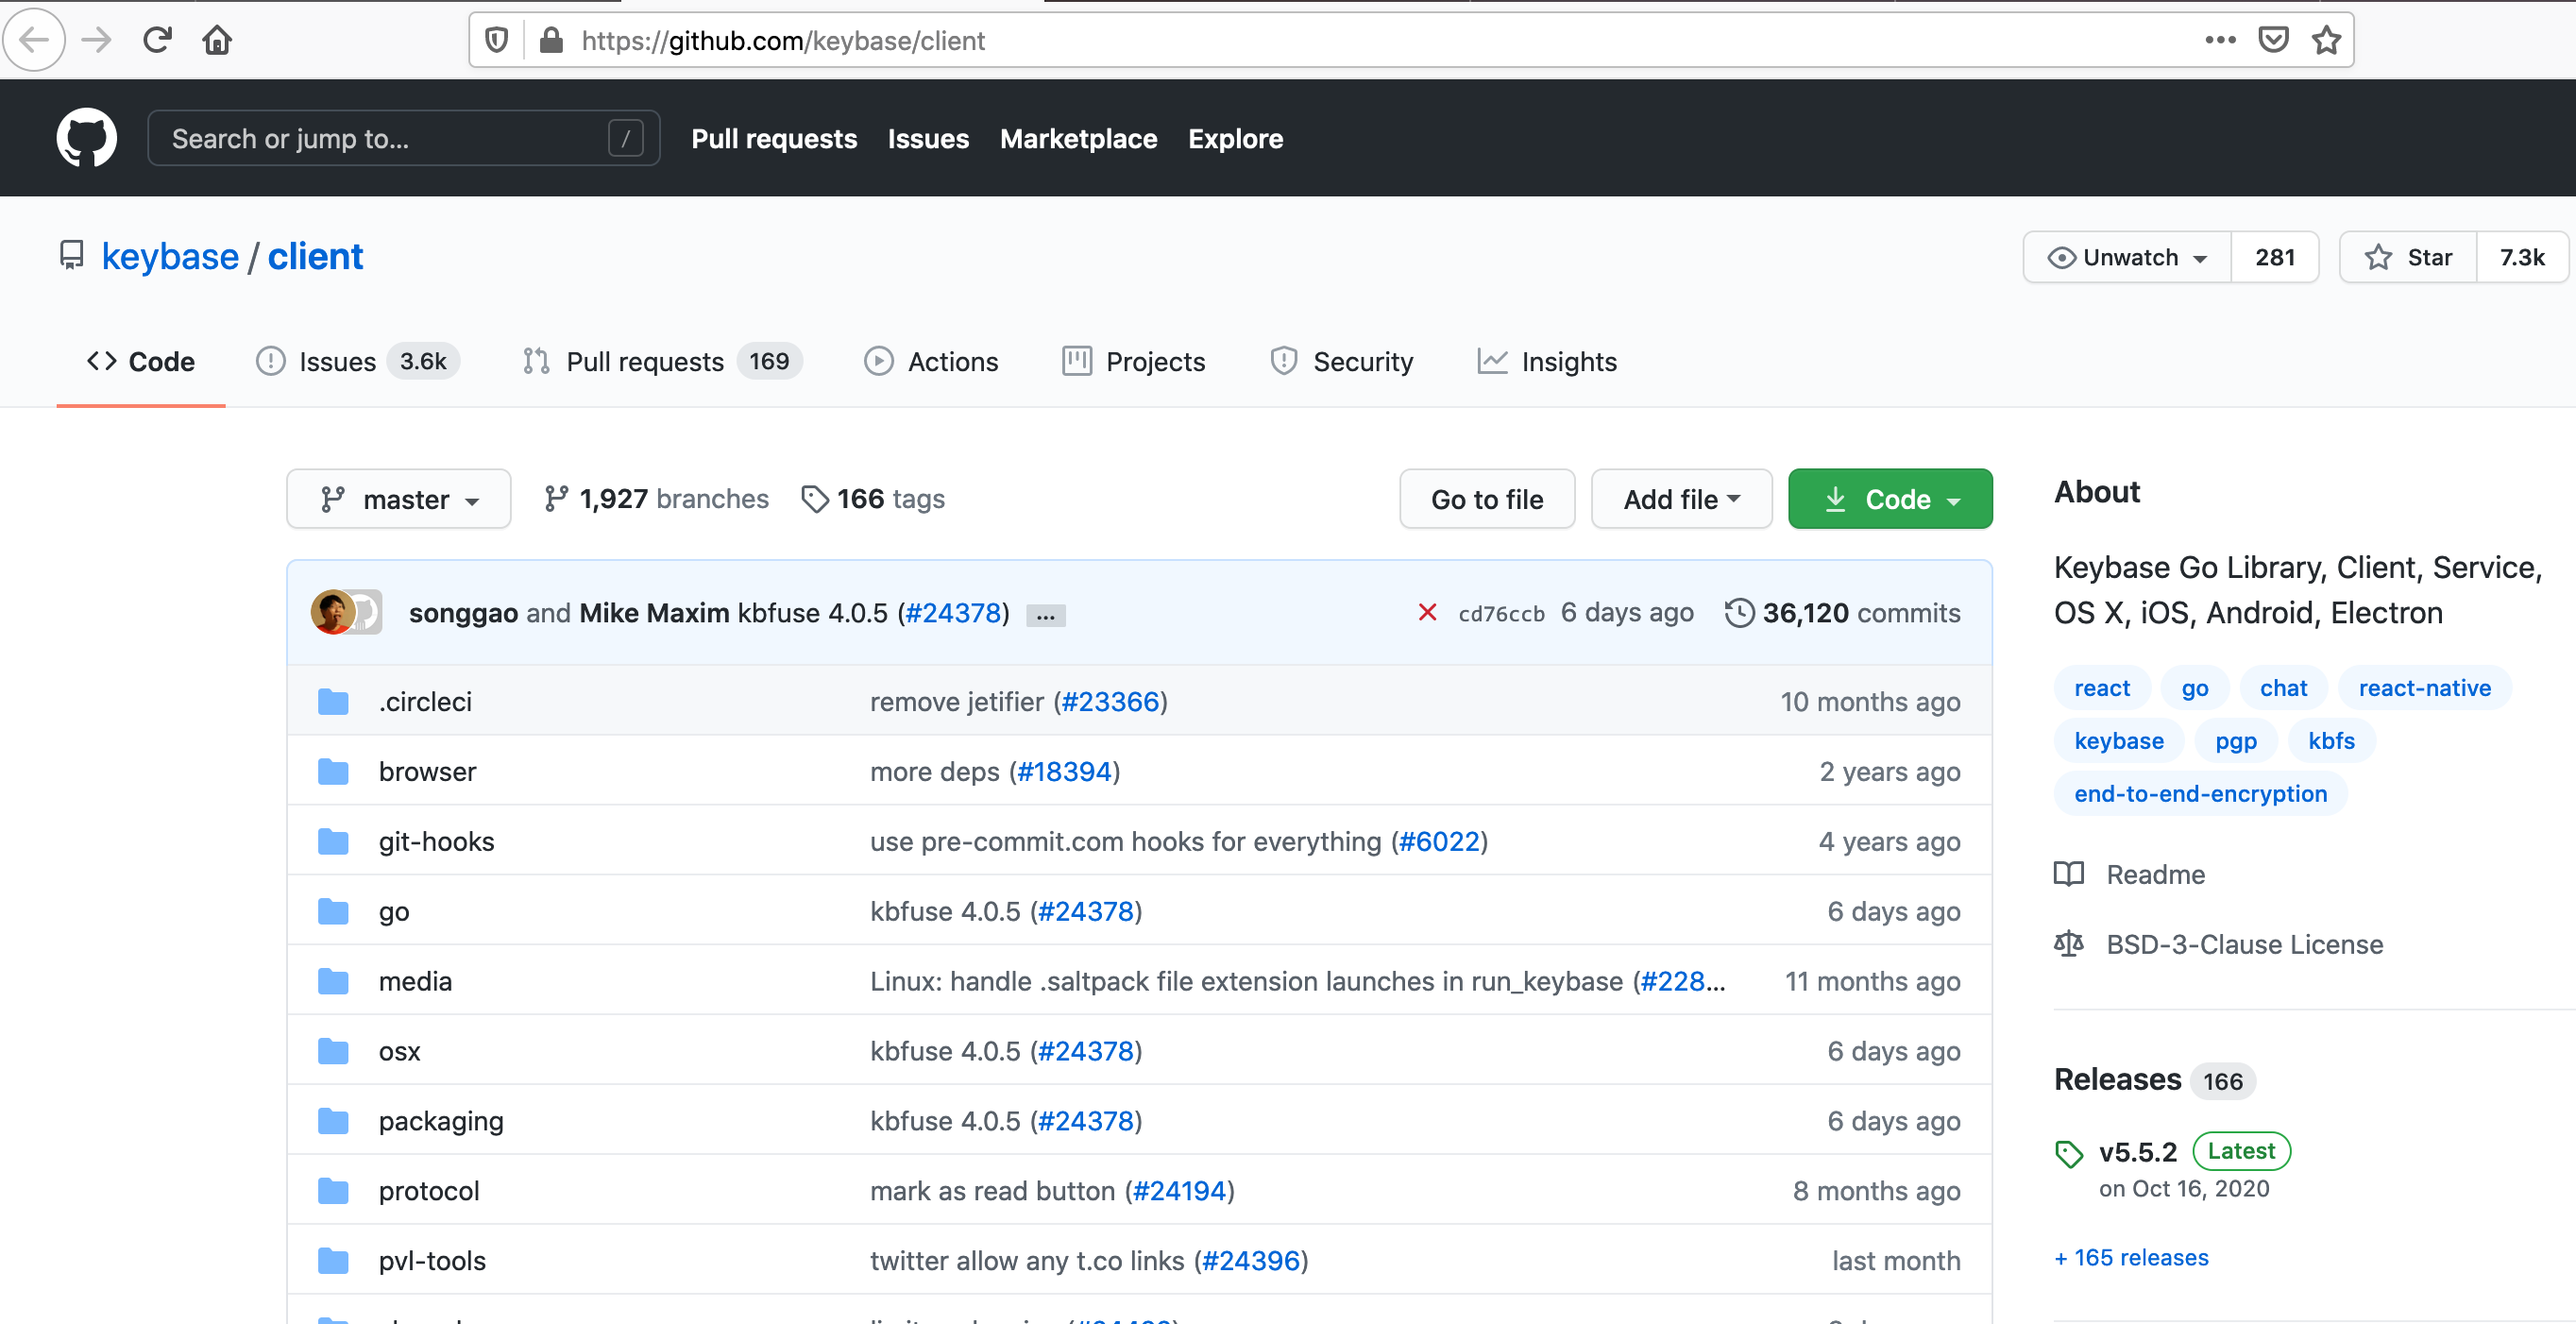Click the failed build red X status
Screen dimensions: 2576x1324
pyautogui.click(x=1427, y=612)
